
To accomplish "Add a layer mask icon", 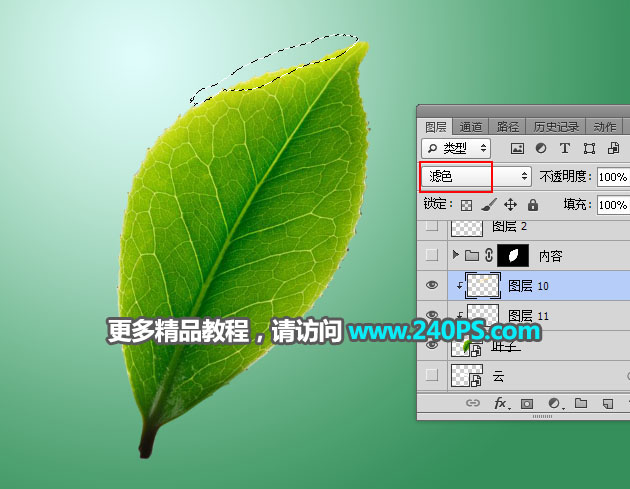I will click(x=527, y=403).
